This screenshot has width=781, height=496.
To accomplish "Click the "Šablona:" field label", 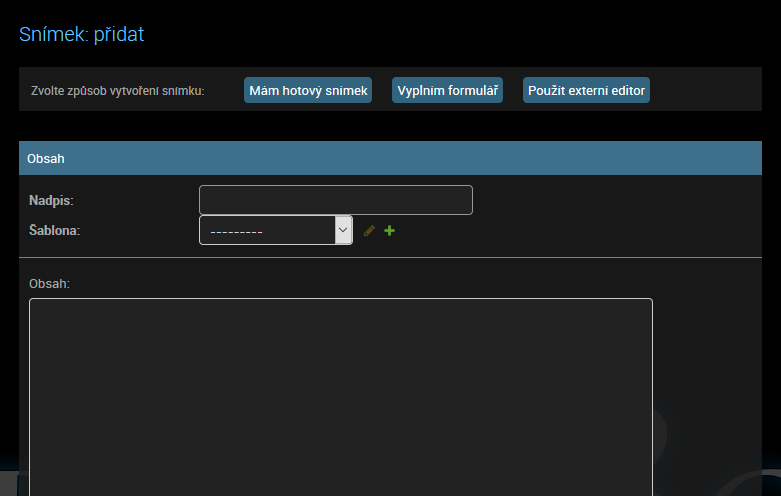I will tap(55, 231).
